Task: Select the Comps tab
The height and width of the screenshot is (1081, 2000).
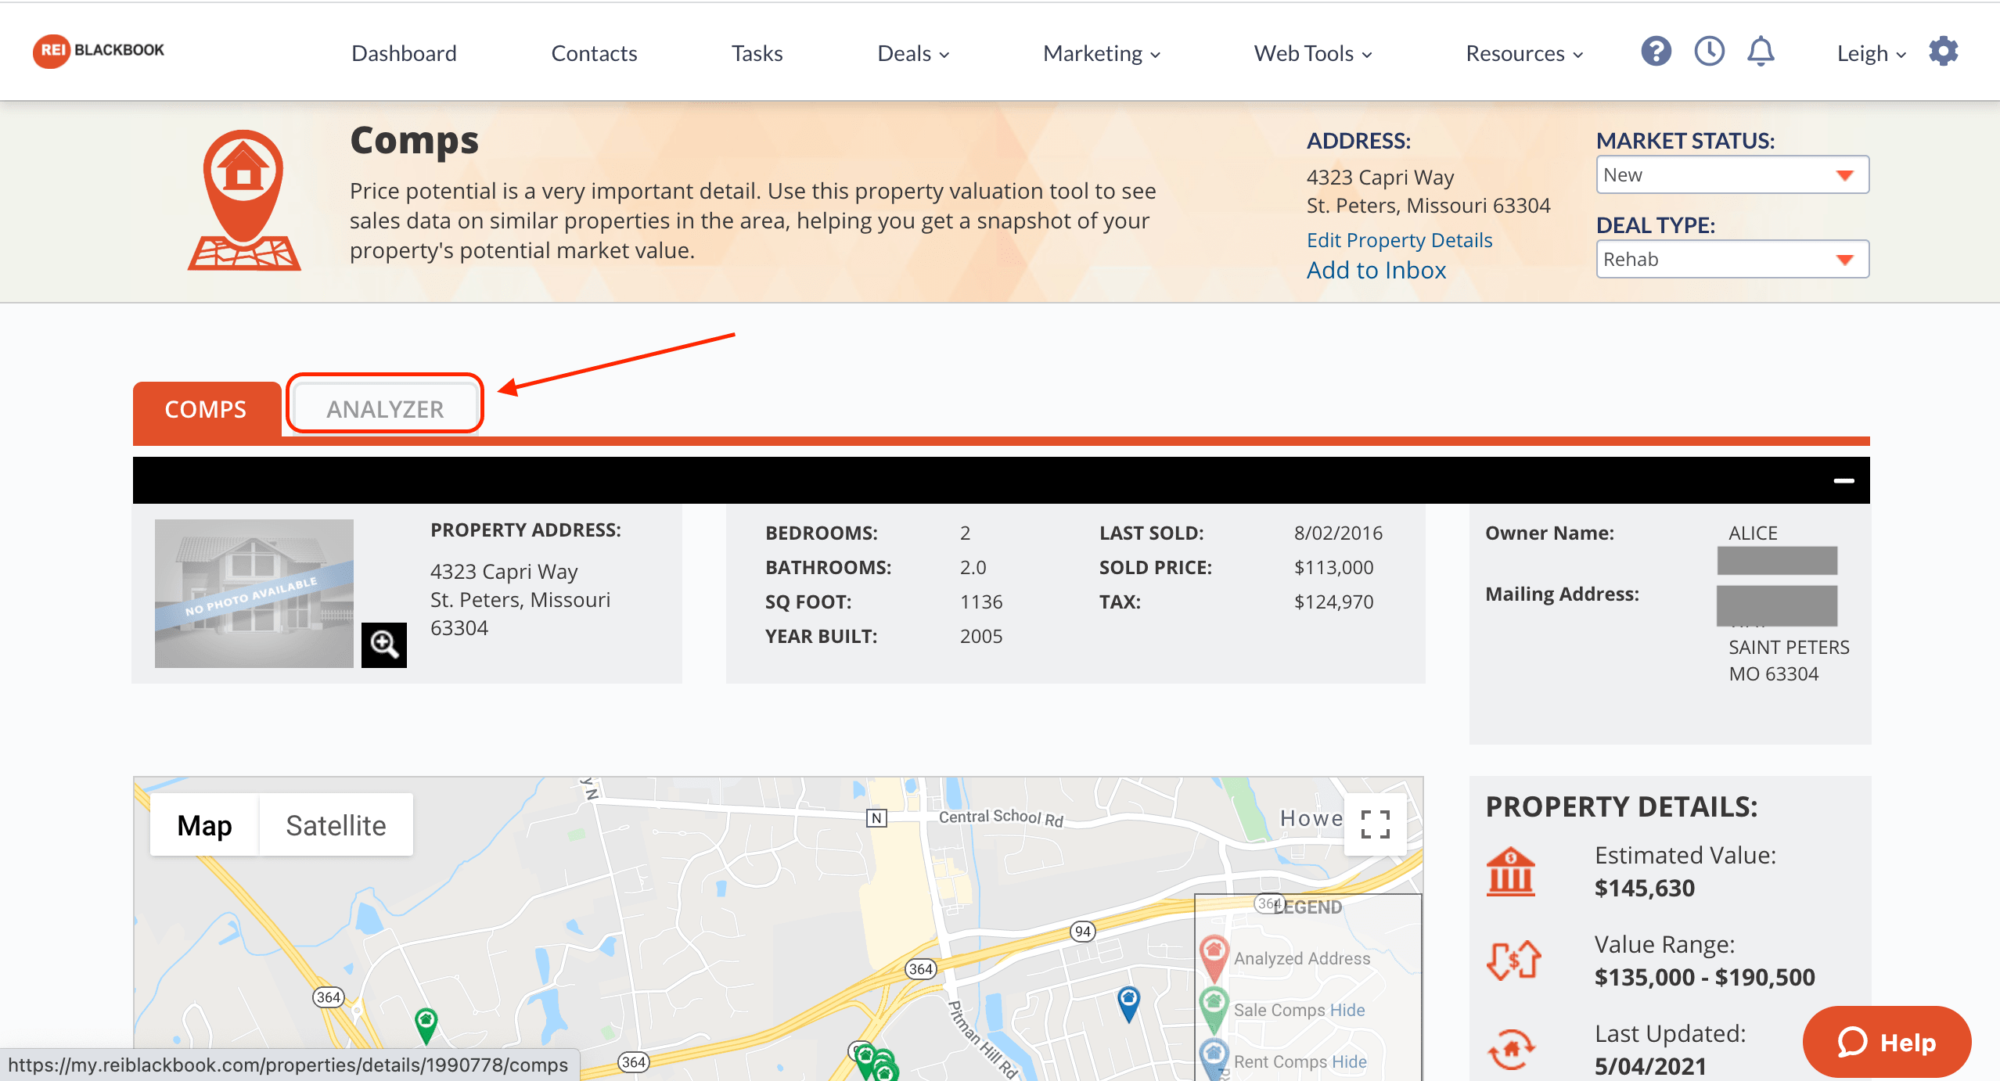Action: coord(204,409)
